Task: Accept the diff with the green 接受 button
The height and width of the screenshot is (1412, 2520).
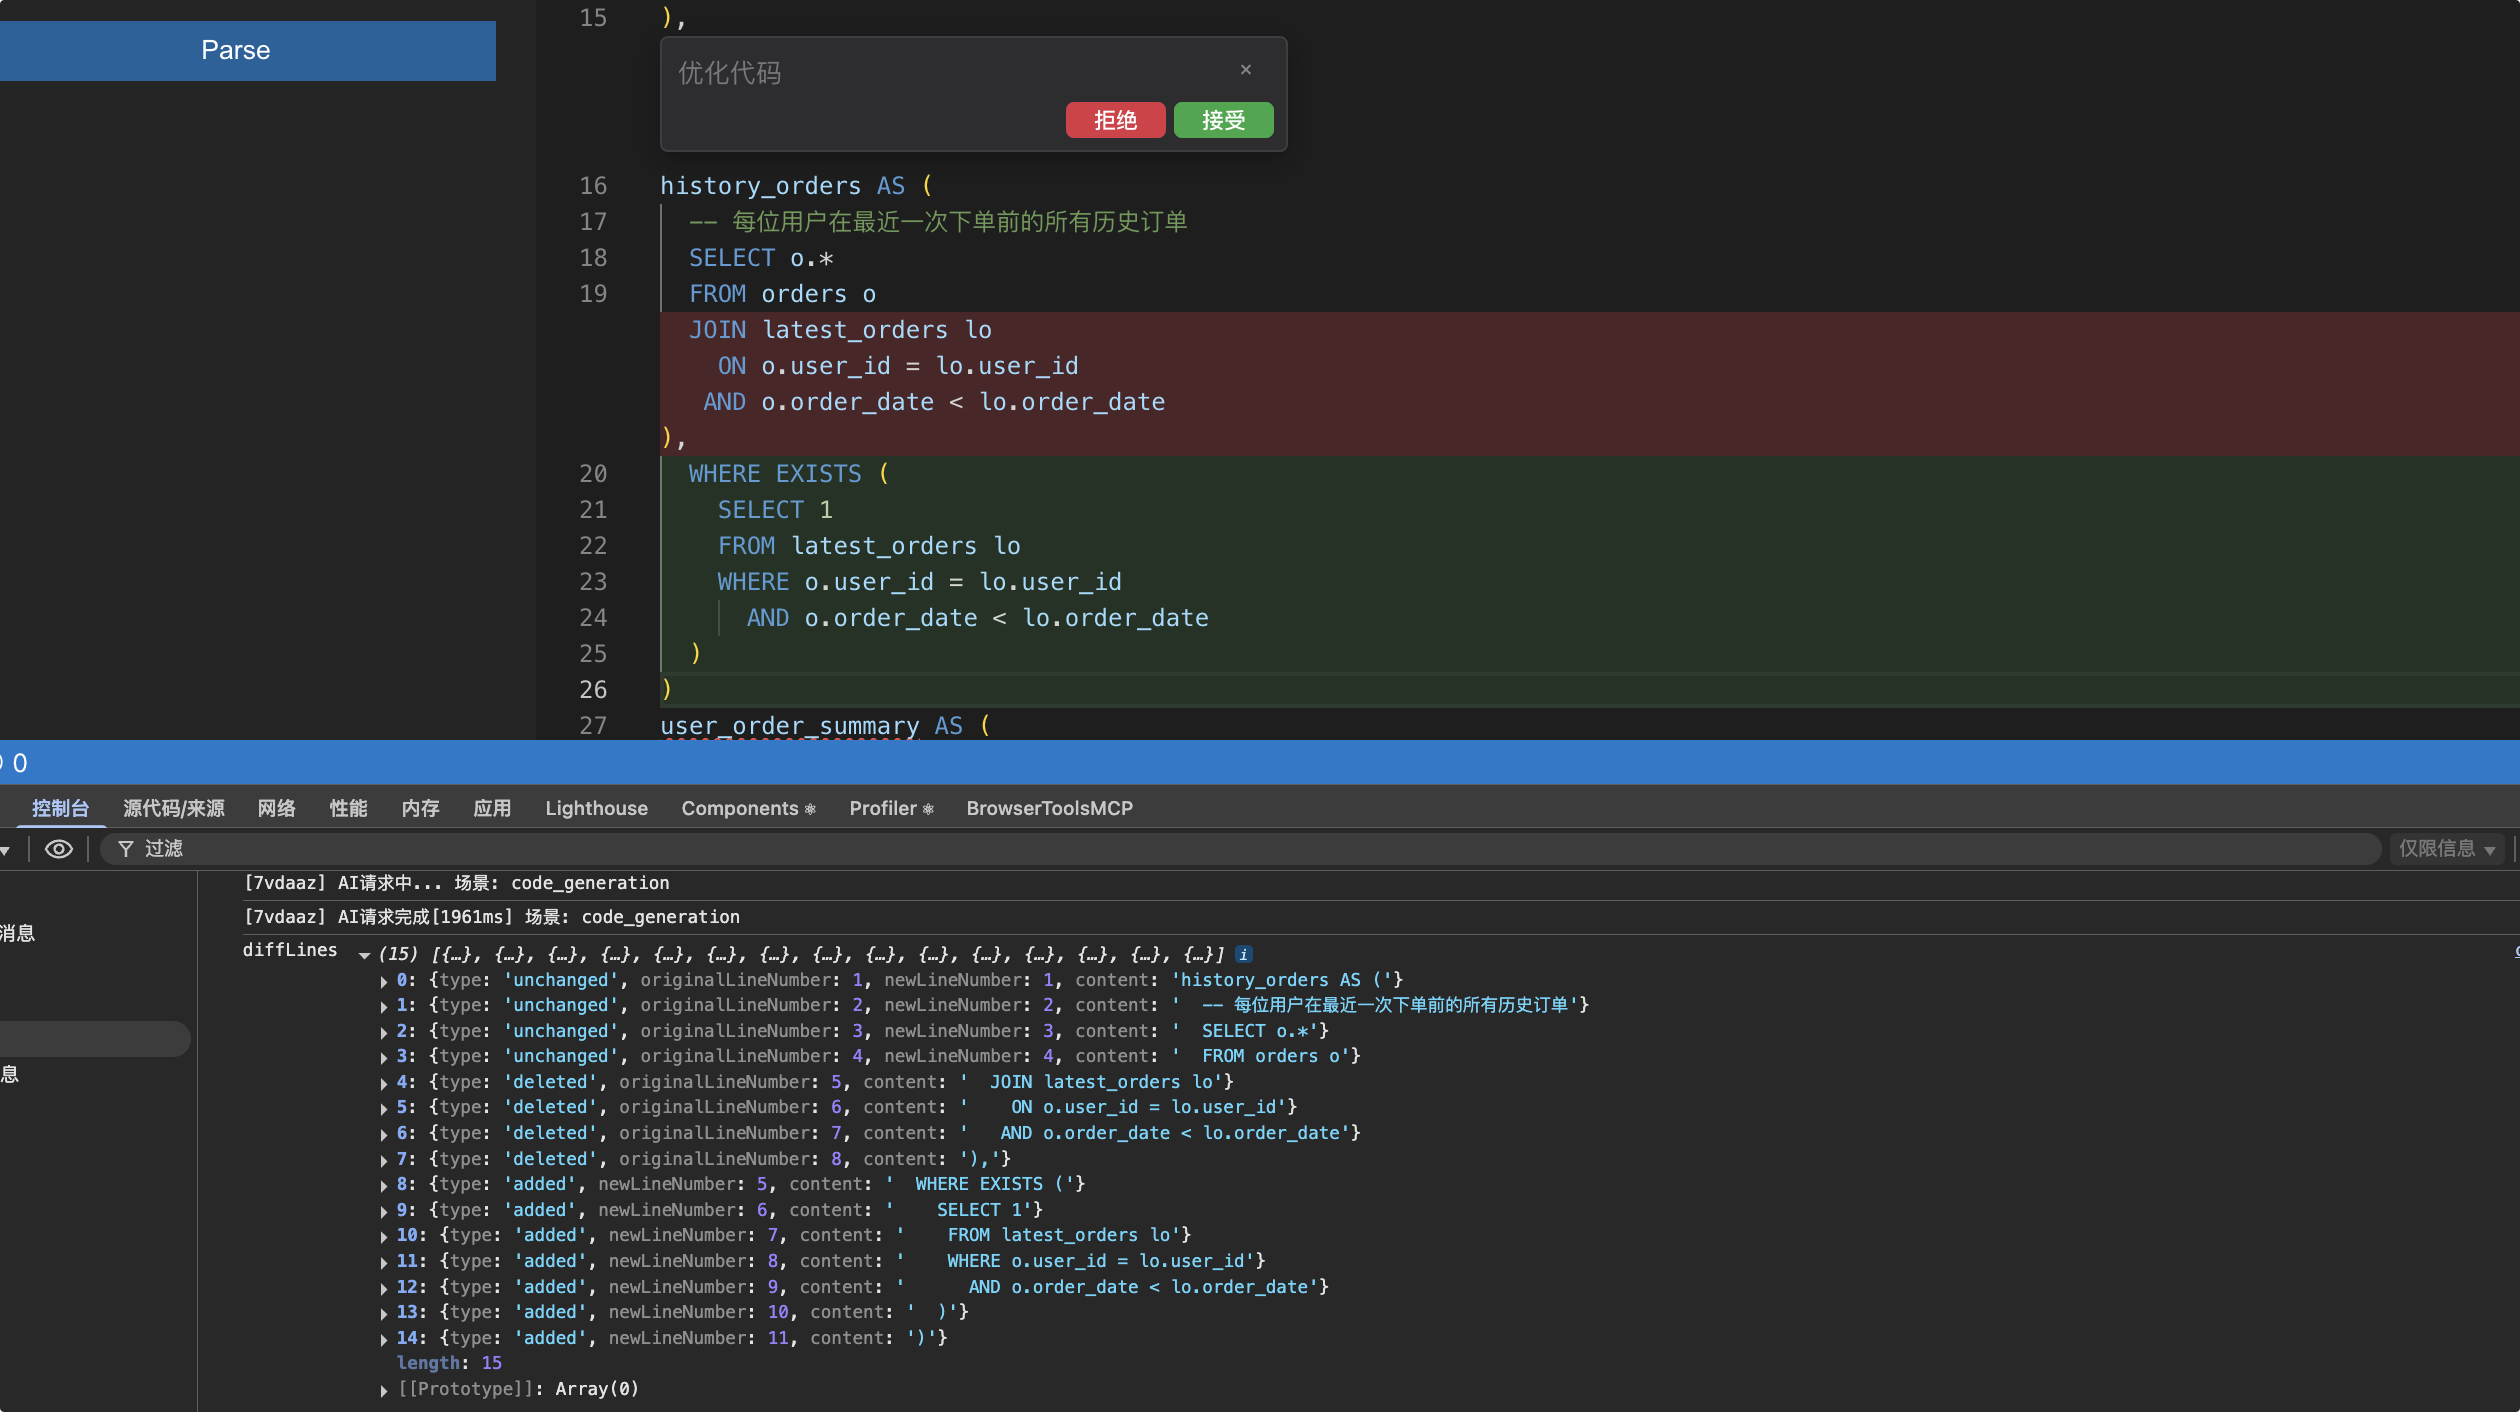Action: (1223, 120)
